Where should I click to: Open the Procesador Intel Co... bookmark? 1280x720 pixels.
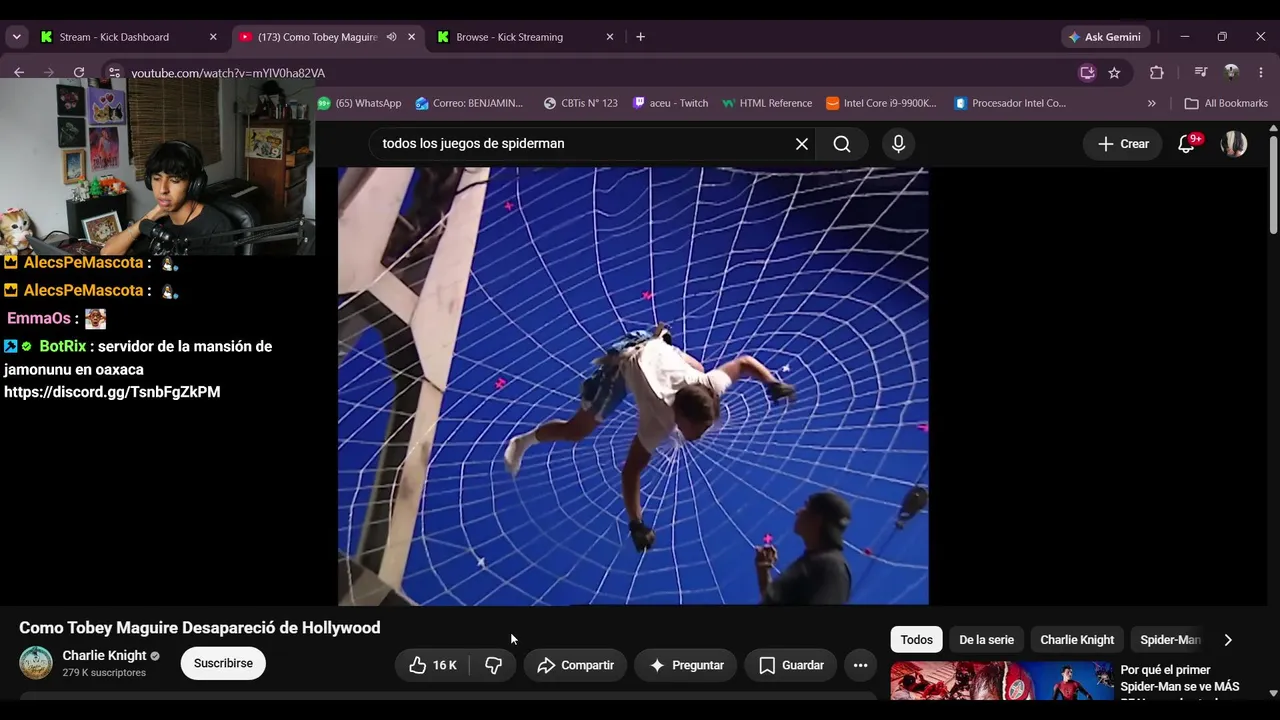tap(1011, 103)
